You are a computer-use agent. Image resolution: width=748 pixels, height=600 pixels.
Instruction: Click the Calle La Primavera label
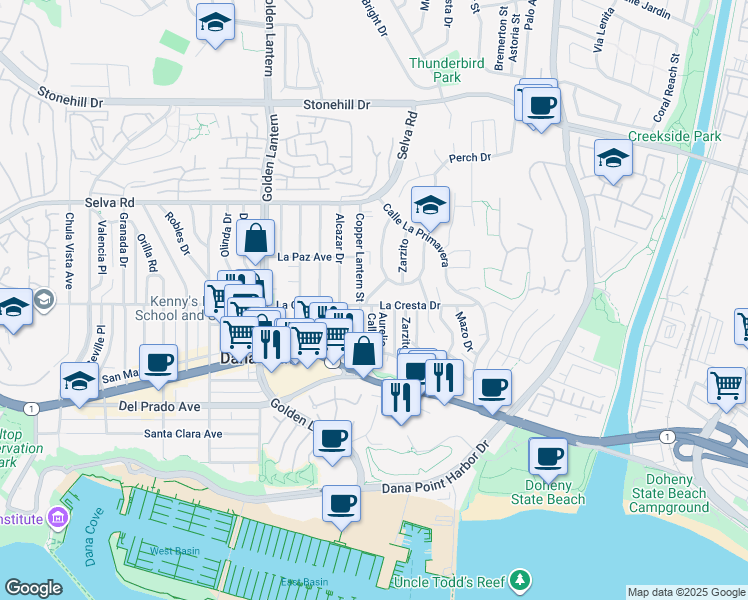tap(416, 235)
